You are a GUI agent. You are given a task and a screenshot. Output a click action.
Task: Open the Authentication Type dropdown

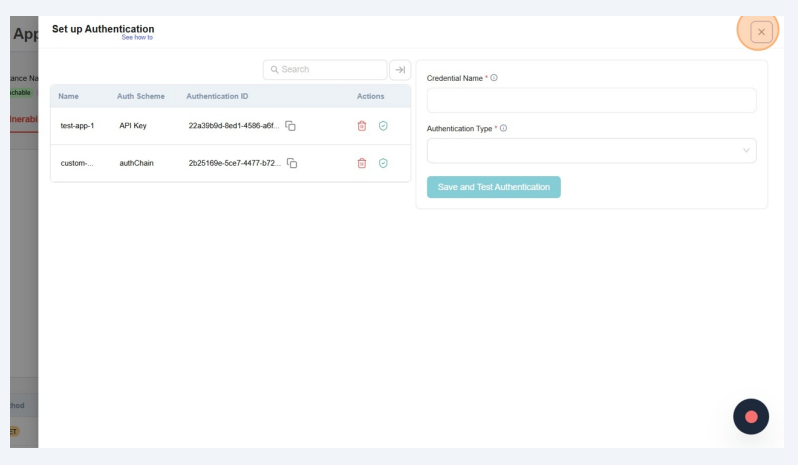pos(590,151)
